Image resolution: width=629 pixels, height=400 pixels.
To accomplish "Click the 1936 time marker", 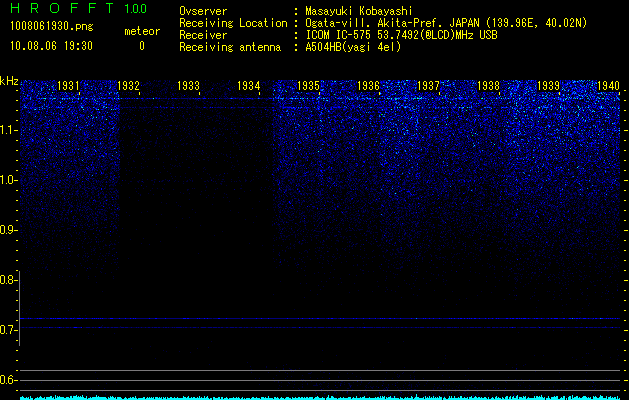I will click(x=368, y=85).
